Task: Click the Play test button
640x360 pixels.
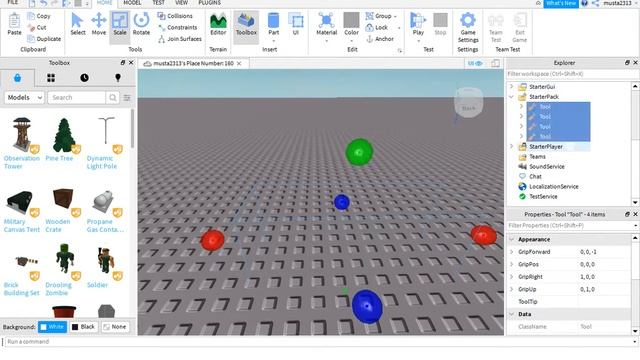Action: [418, 27]
